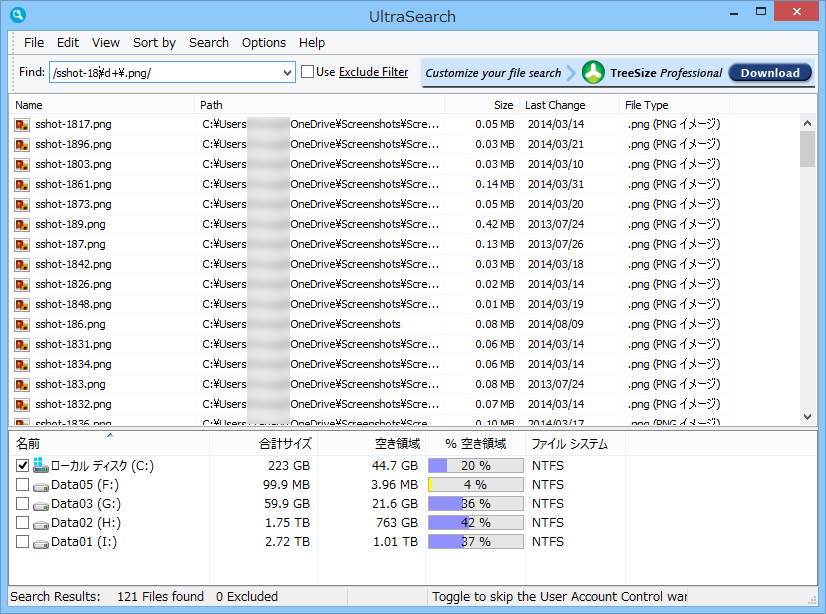The height and width of the screenshot is (614, 826).
Task: Click the UAC toggle text in status bar
Action: (559, 596)
